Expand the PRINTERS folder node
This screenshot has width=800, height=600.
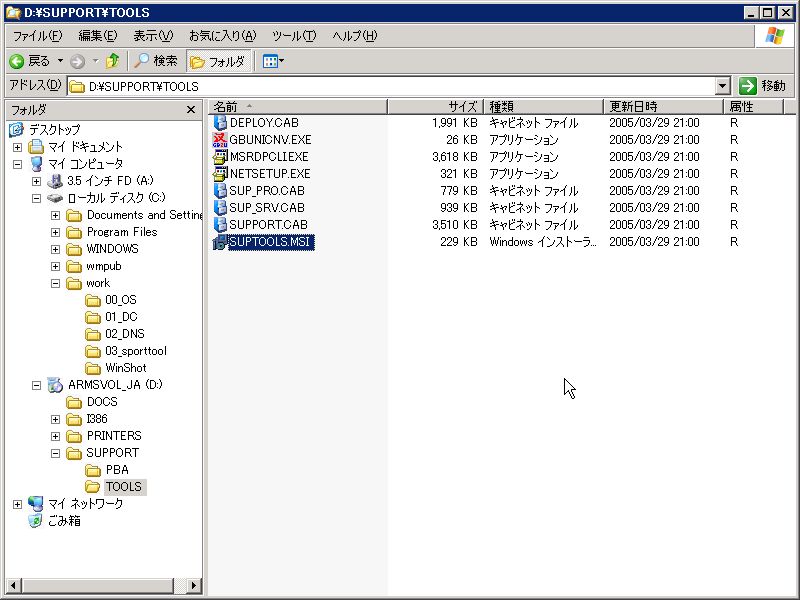click(x=55, y=436)
